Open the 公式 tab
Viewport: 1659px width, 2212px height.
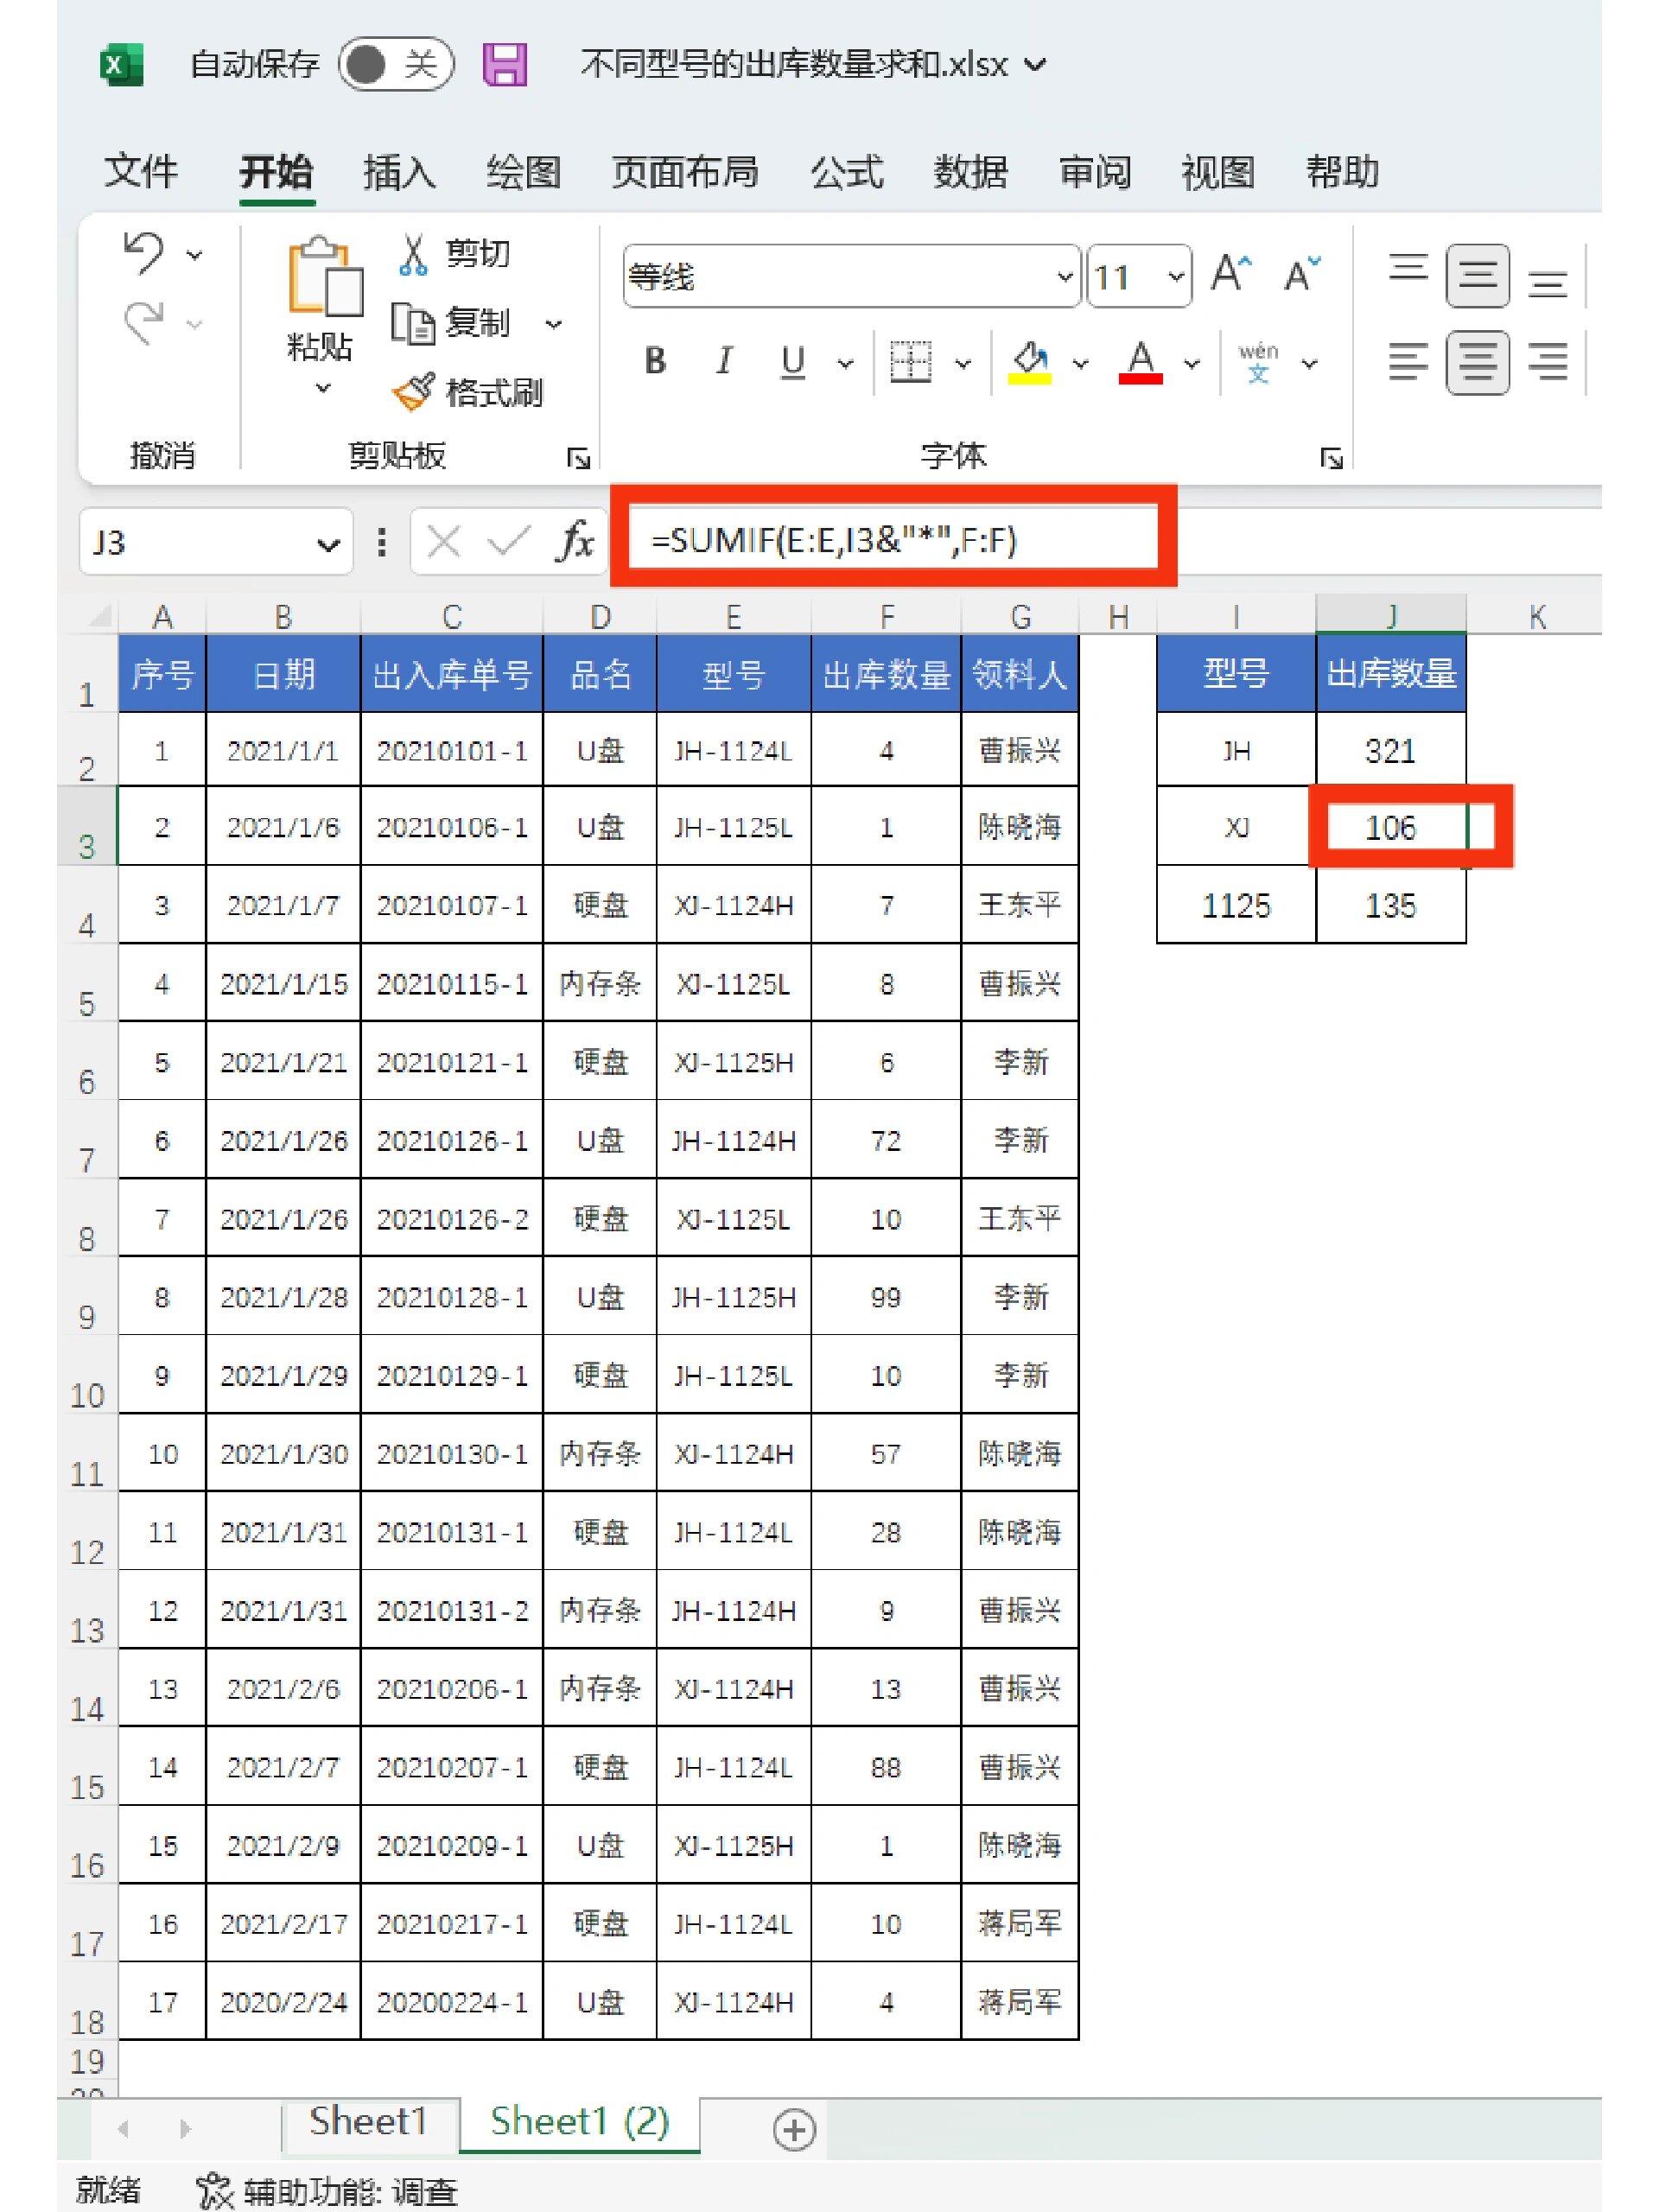(x=847, y=172)
